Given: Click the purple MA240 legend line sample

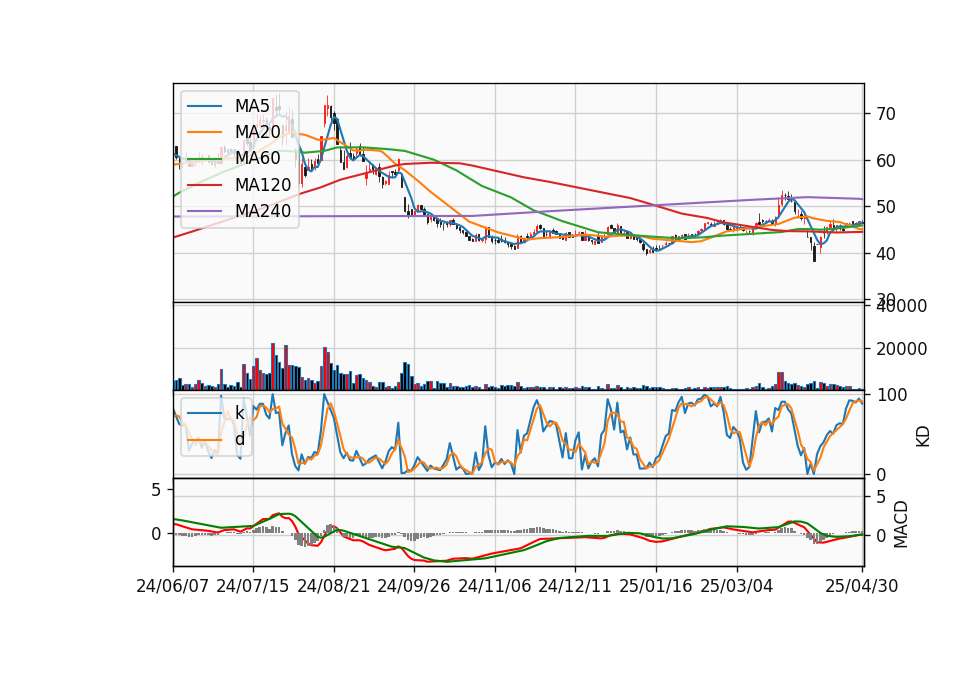Looking at the screenshot, I should tap(204, 211).
